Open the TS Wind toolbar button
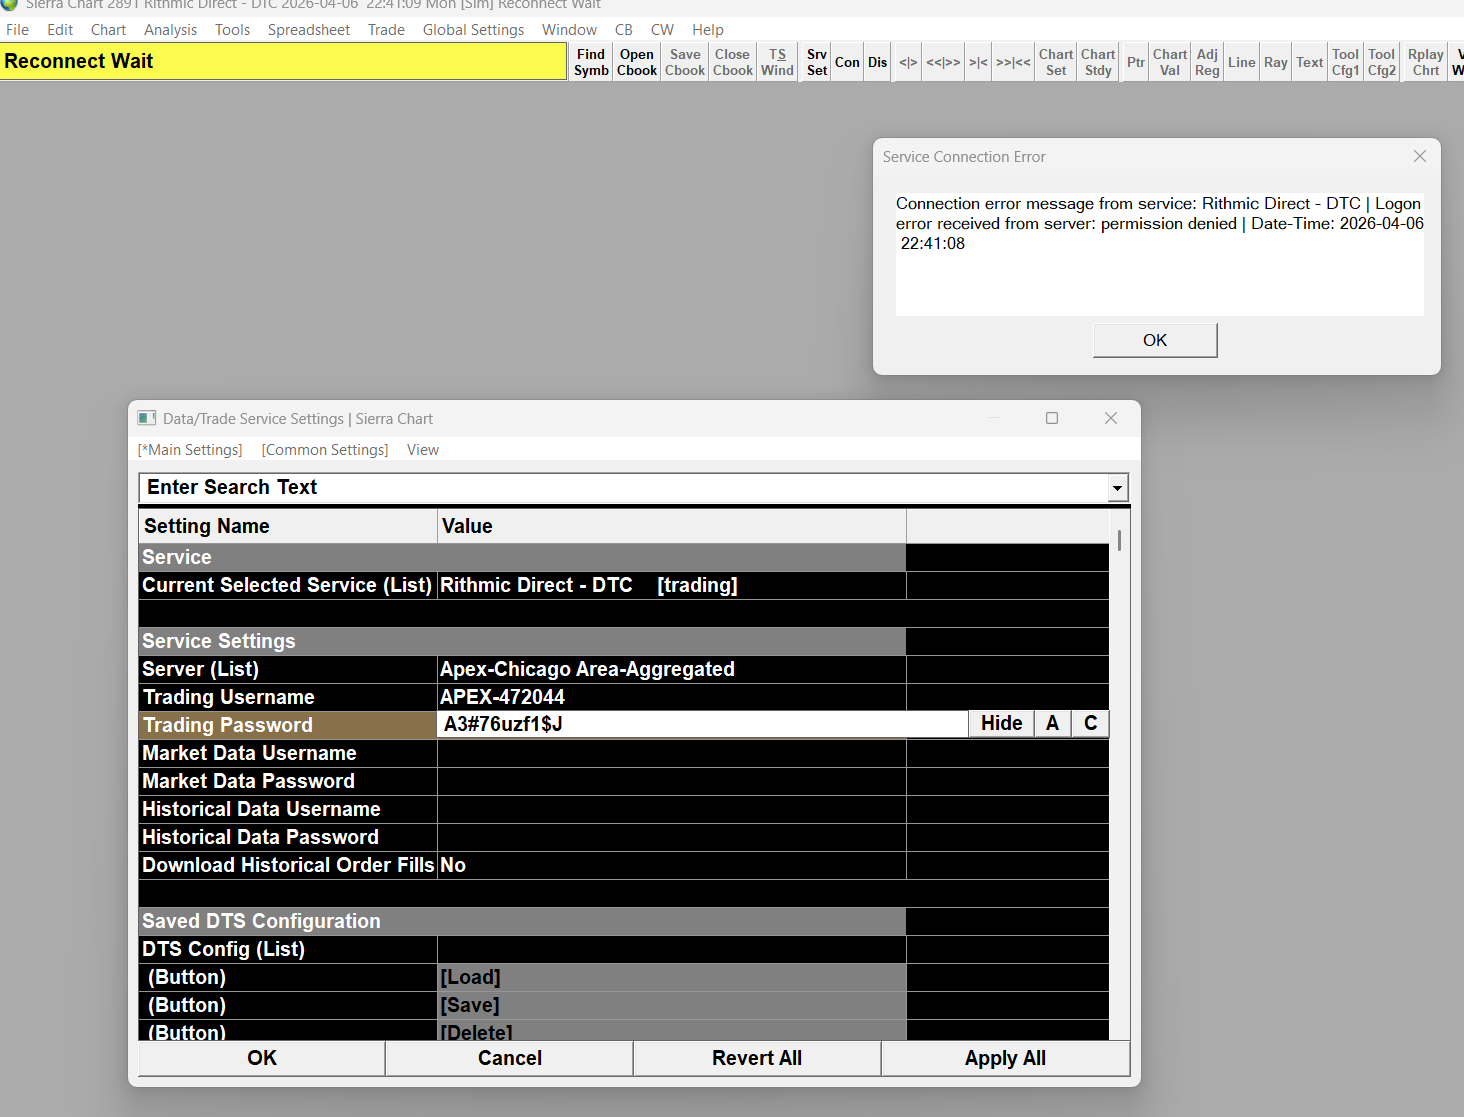The image size is (1464, 1117). tap(777, 62)
